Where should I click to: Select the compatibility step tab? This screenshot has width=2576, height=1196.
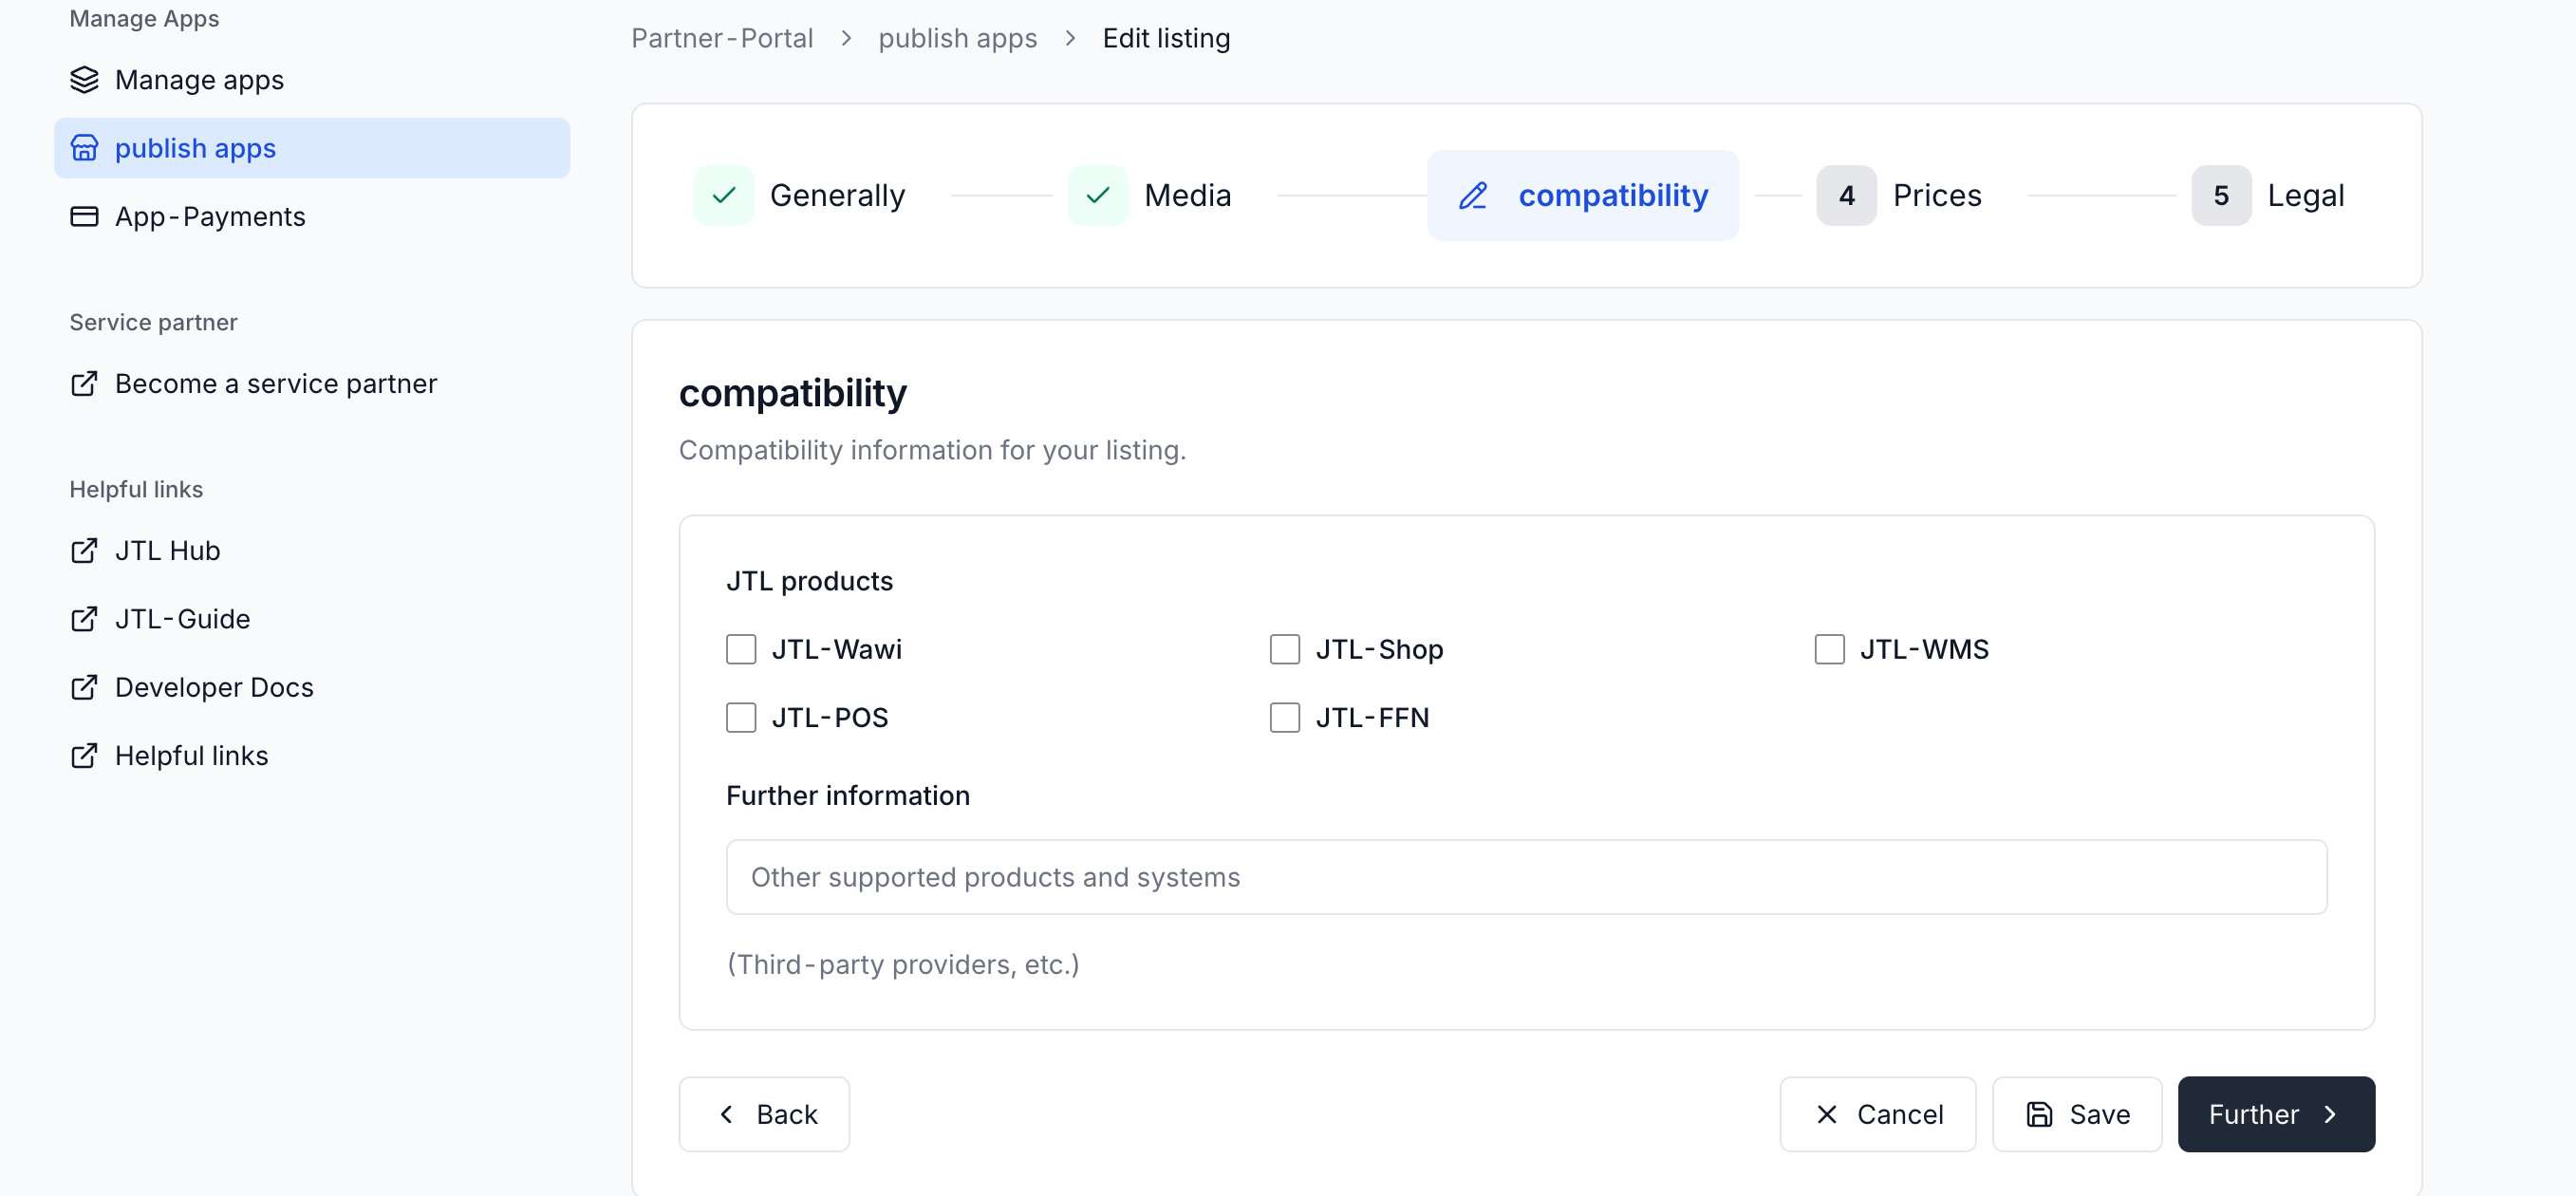1583,195
